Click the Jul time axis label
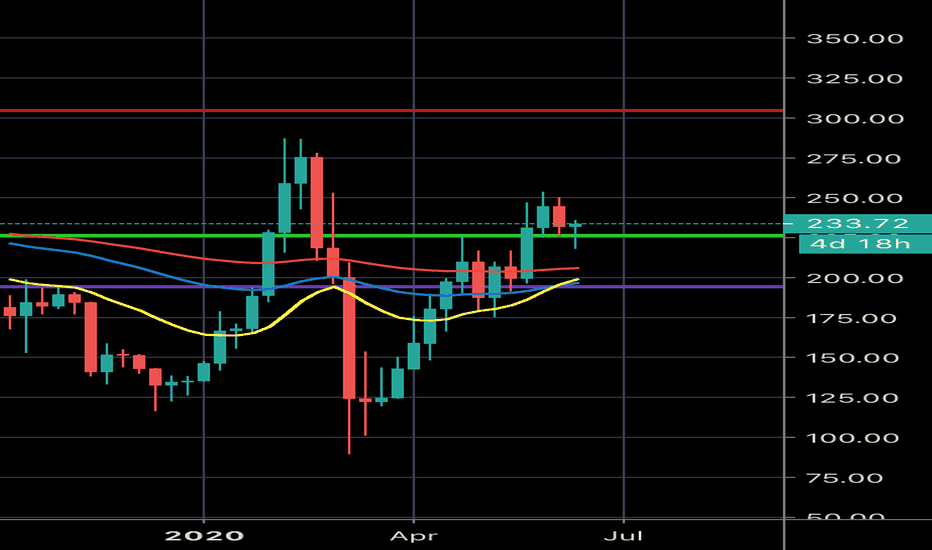Image resolution: width=932 pixels, height=550 pixels. (623, 536)
